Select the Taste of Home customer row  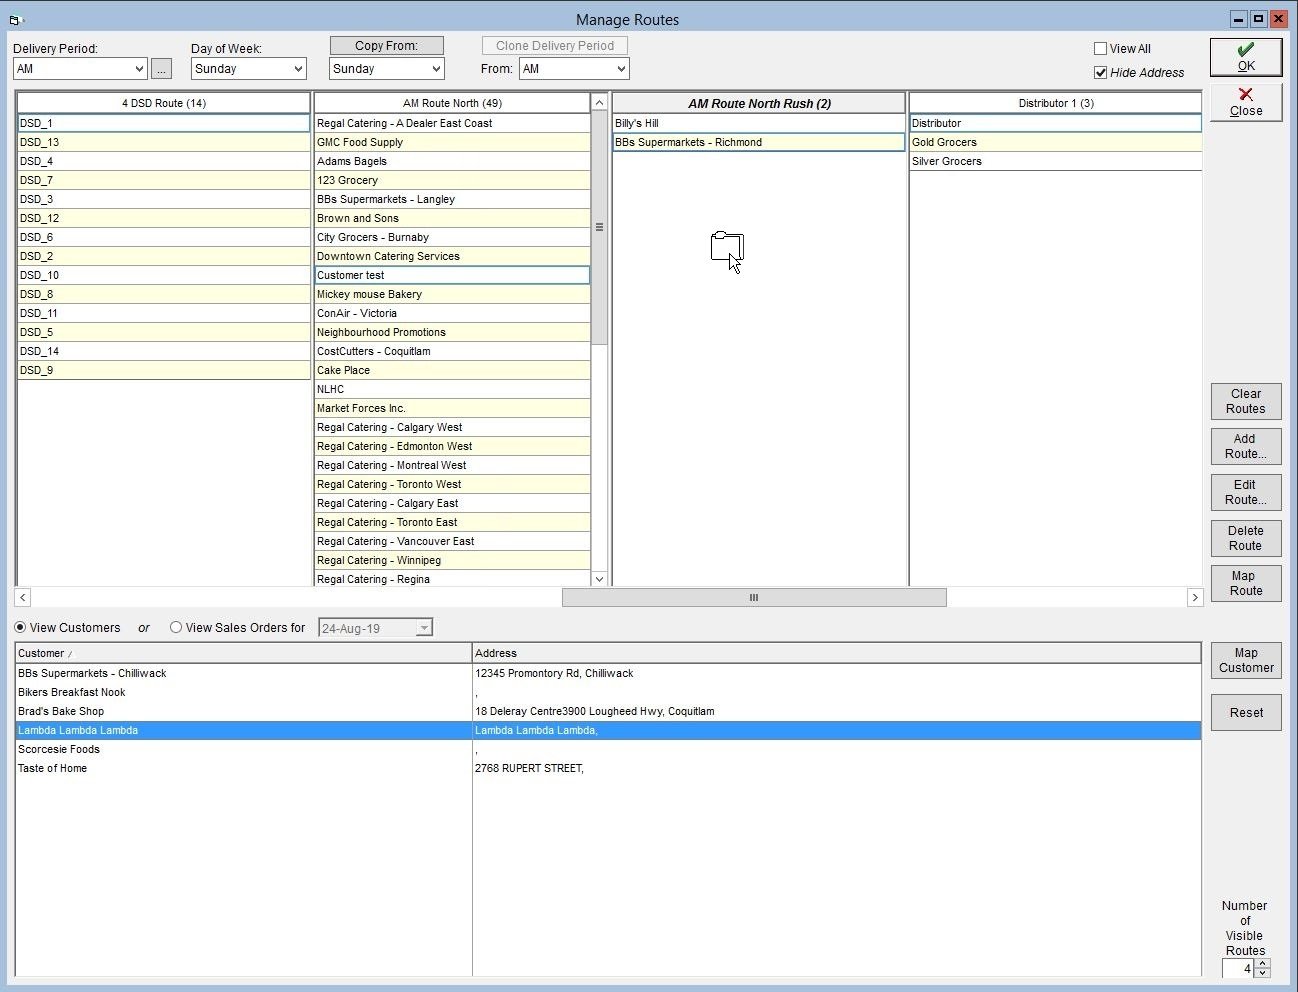coord(608,768)
